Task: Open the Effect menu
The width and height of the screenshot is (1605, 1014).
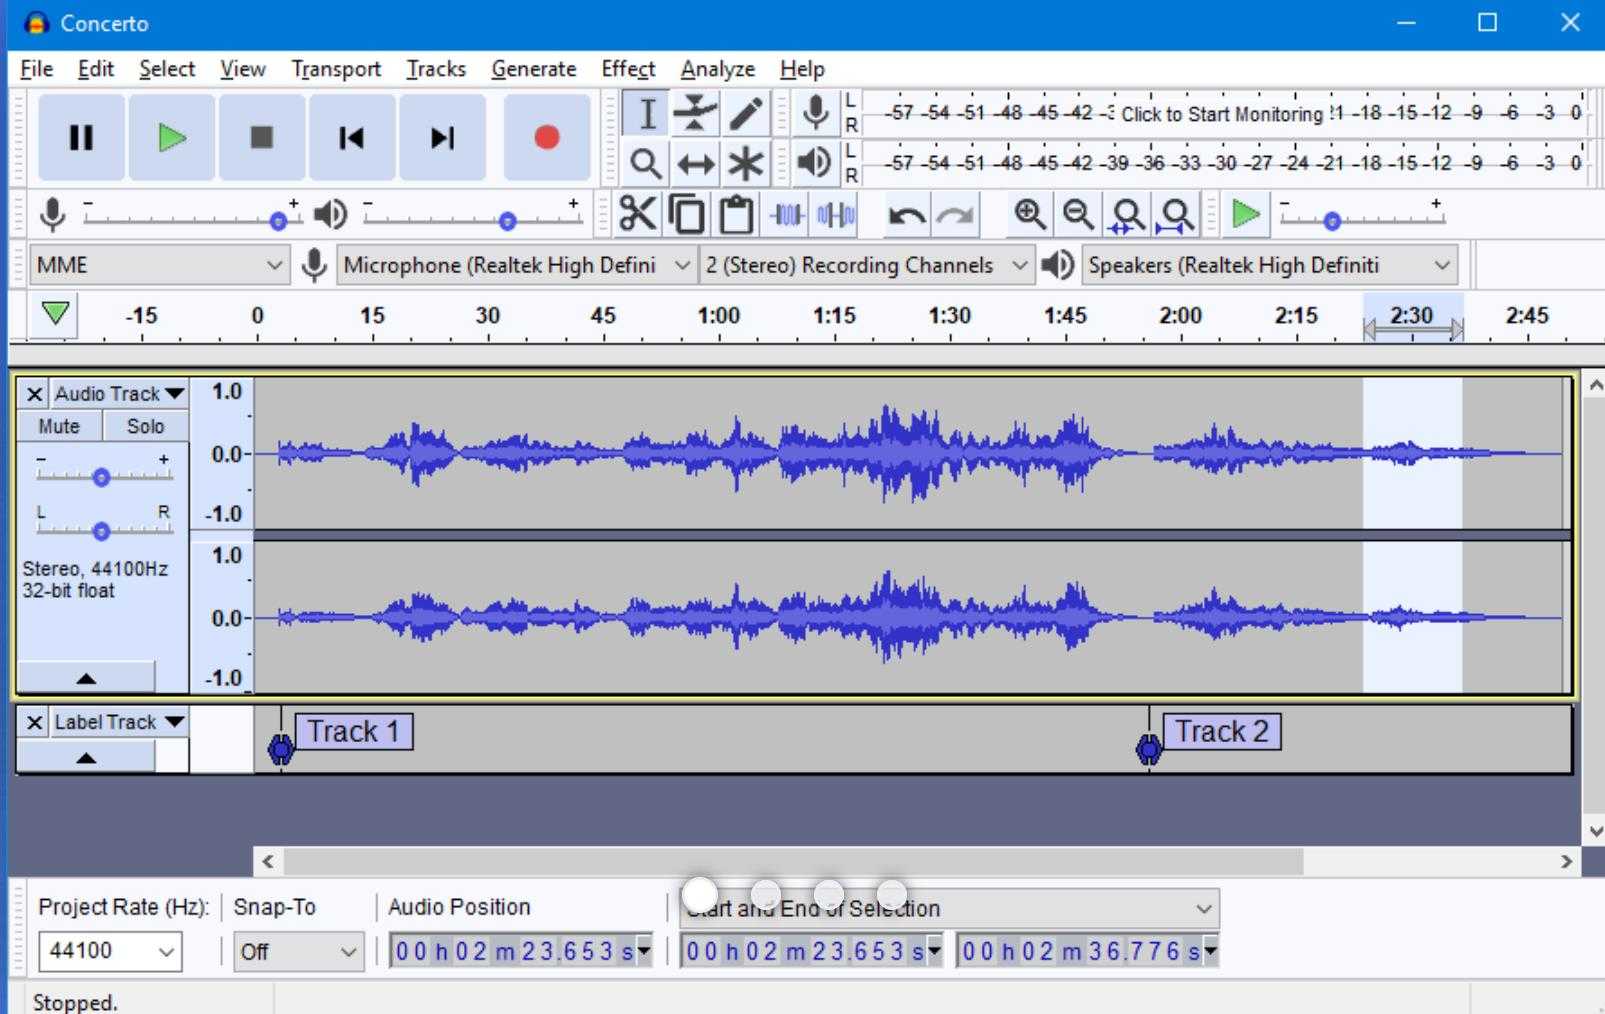Action: click(628, 69)
